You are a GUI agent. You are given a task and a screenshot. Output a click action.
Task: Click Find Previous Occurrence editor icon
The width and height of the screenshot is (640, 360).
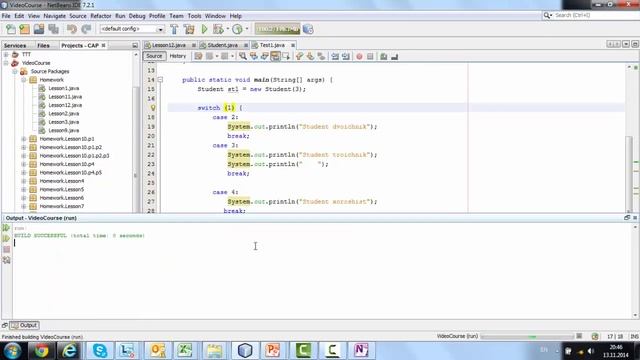(x=253, y=56)
